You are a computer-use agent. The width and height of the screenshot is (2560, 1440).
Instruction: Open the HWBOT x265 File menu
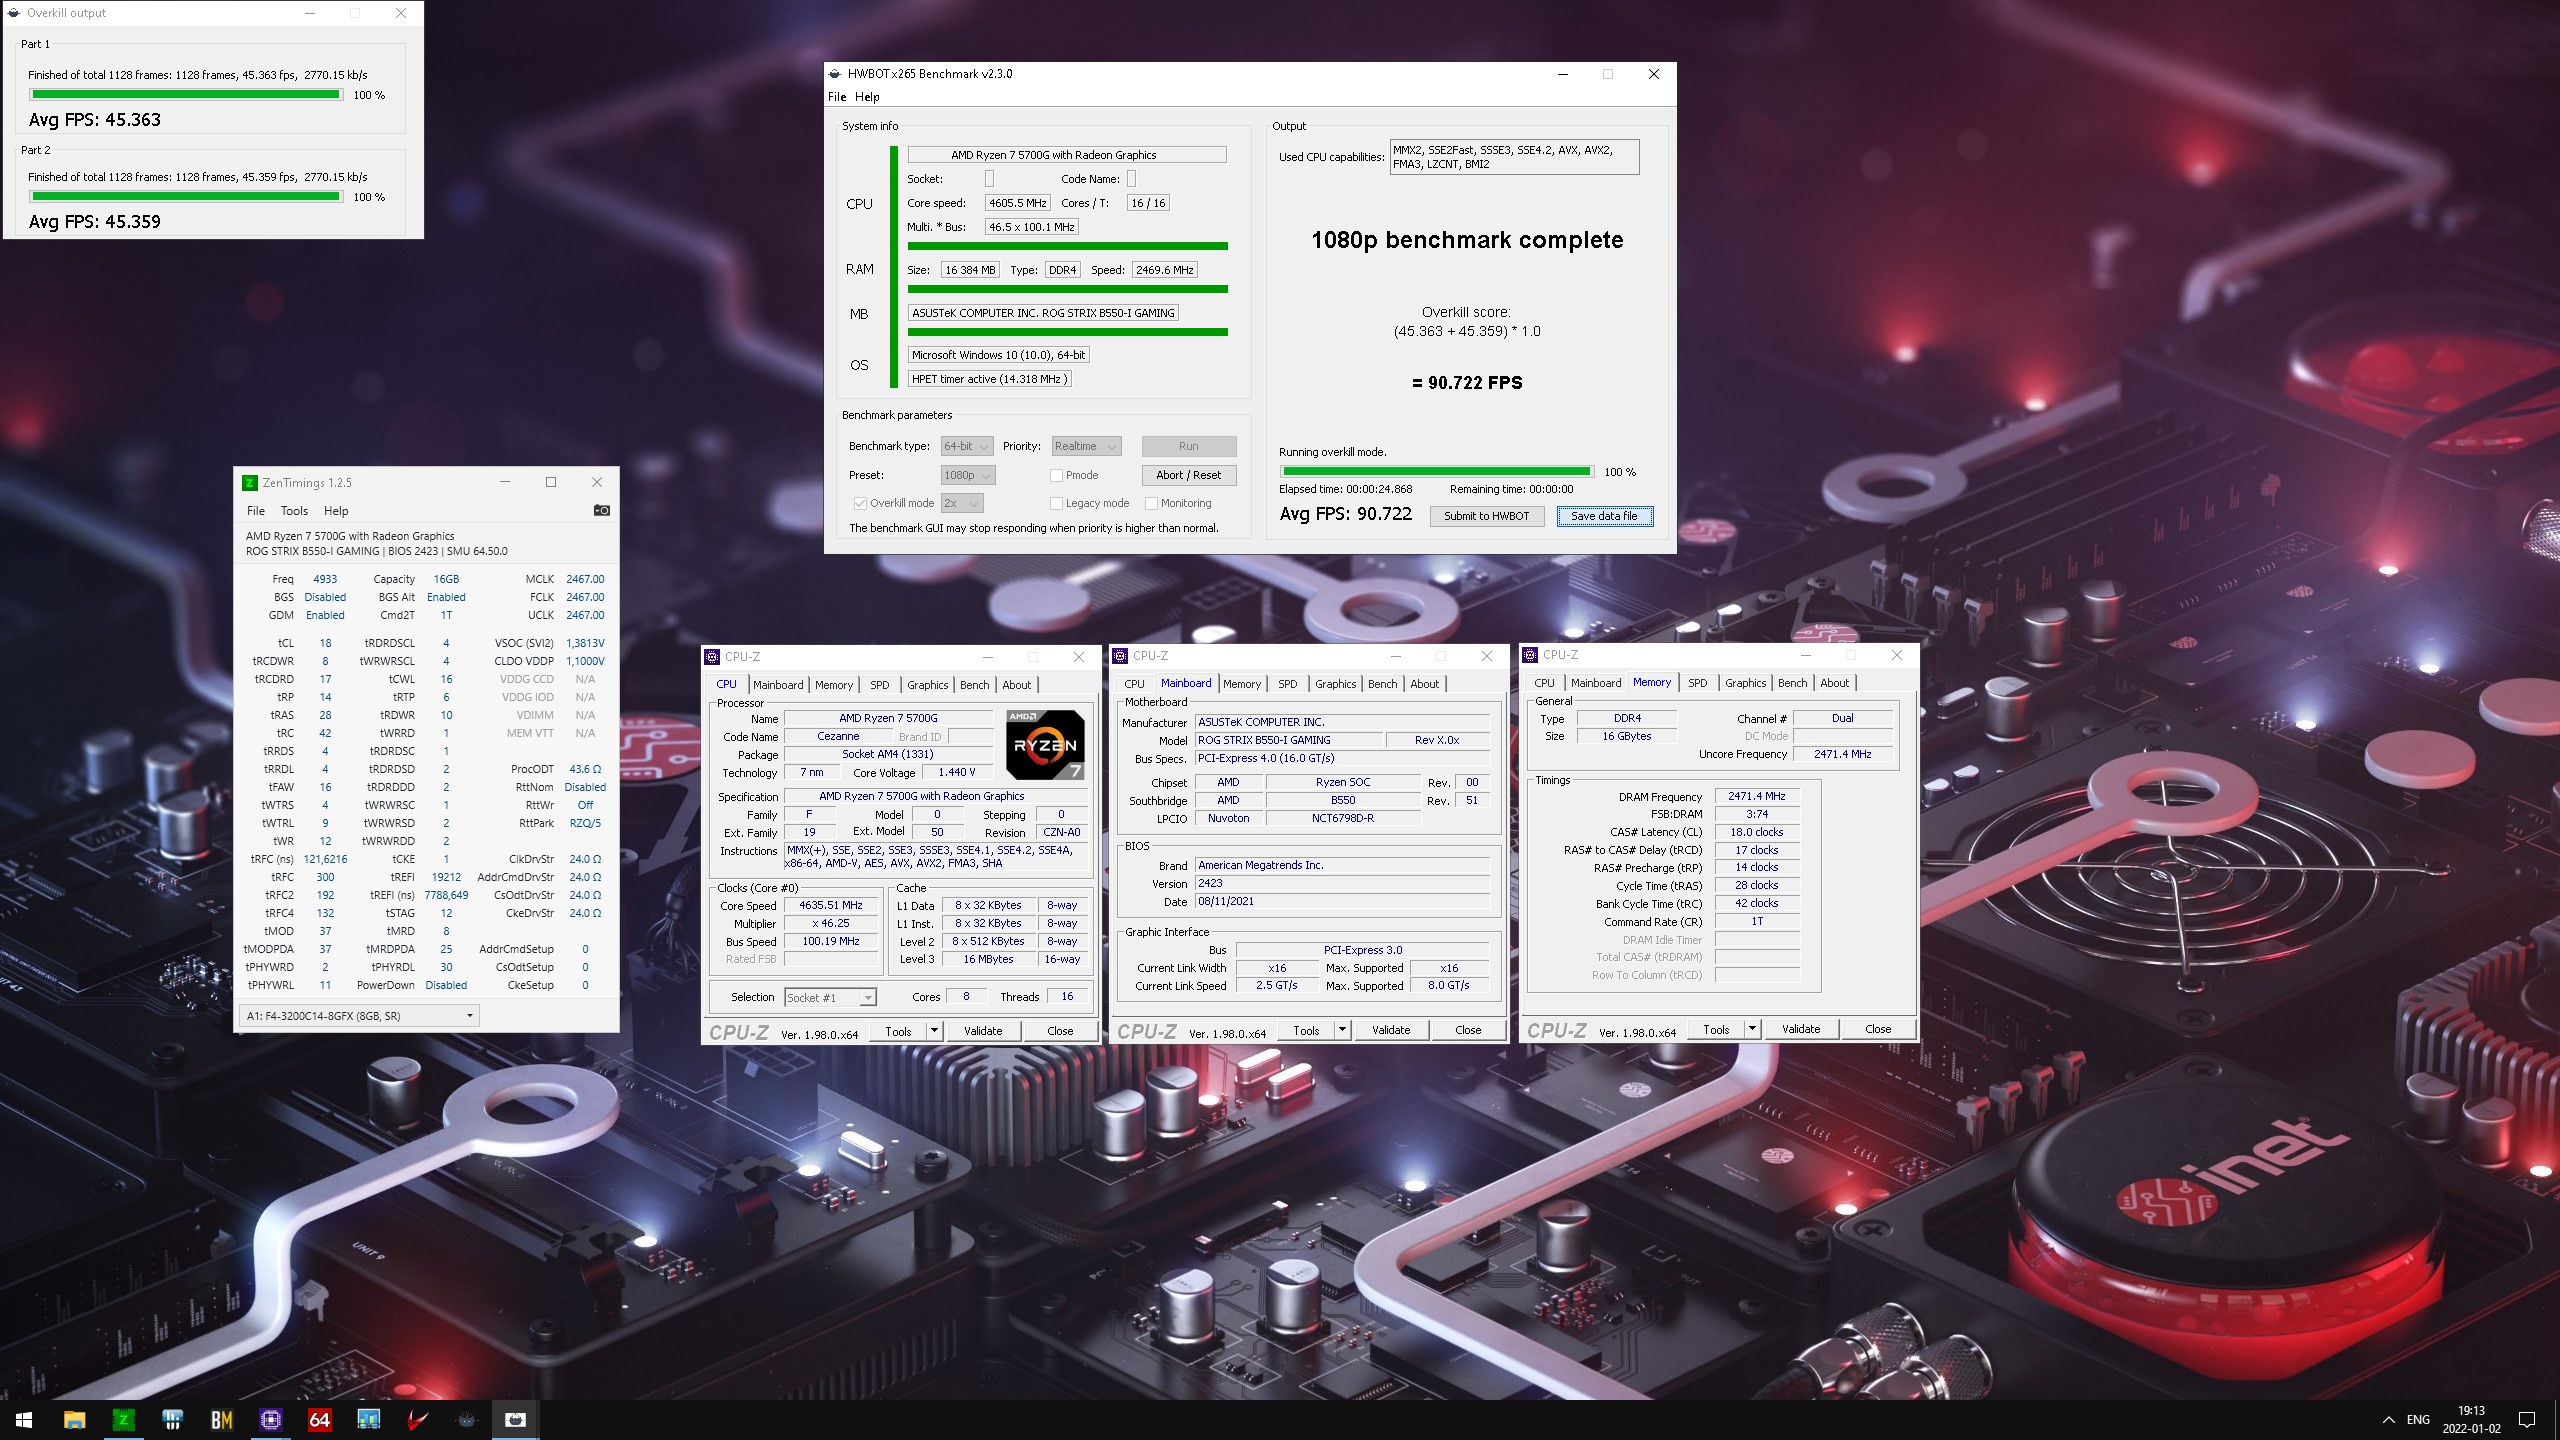[x=837, y=97]
